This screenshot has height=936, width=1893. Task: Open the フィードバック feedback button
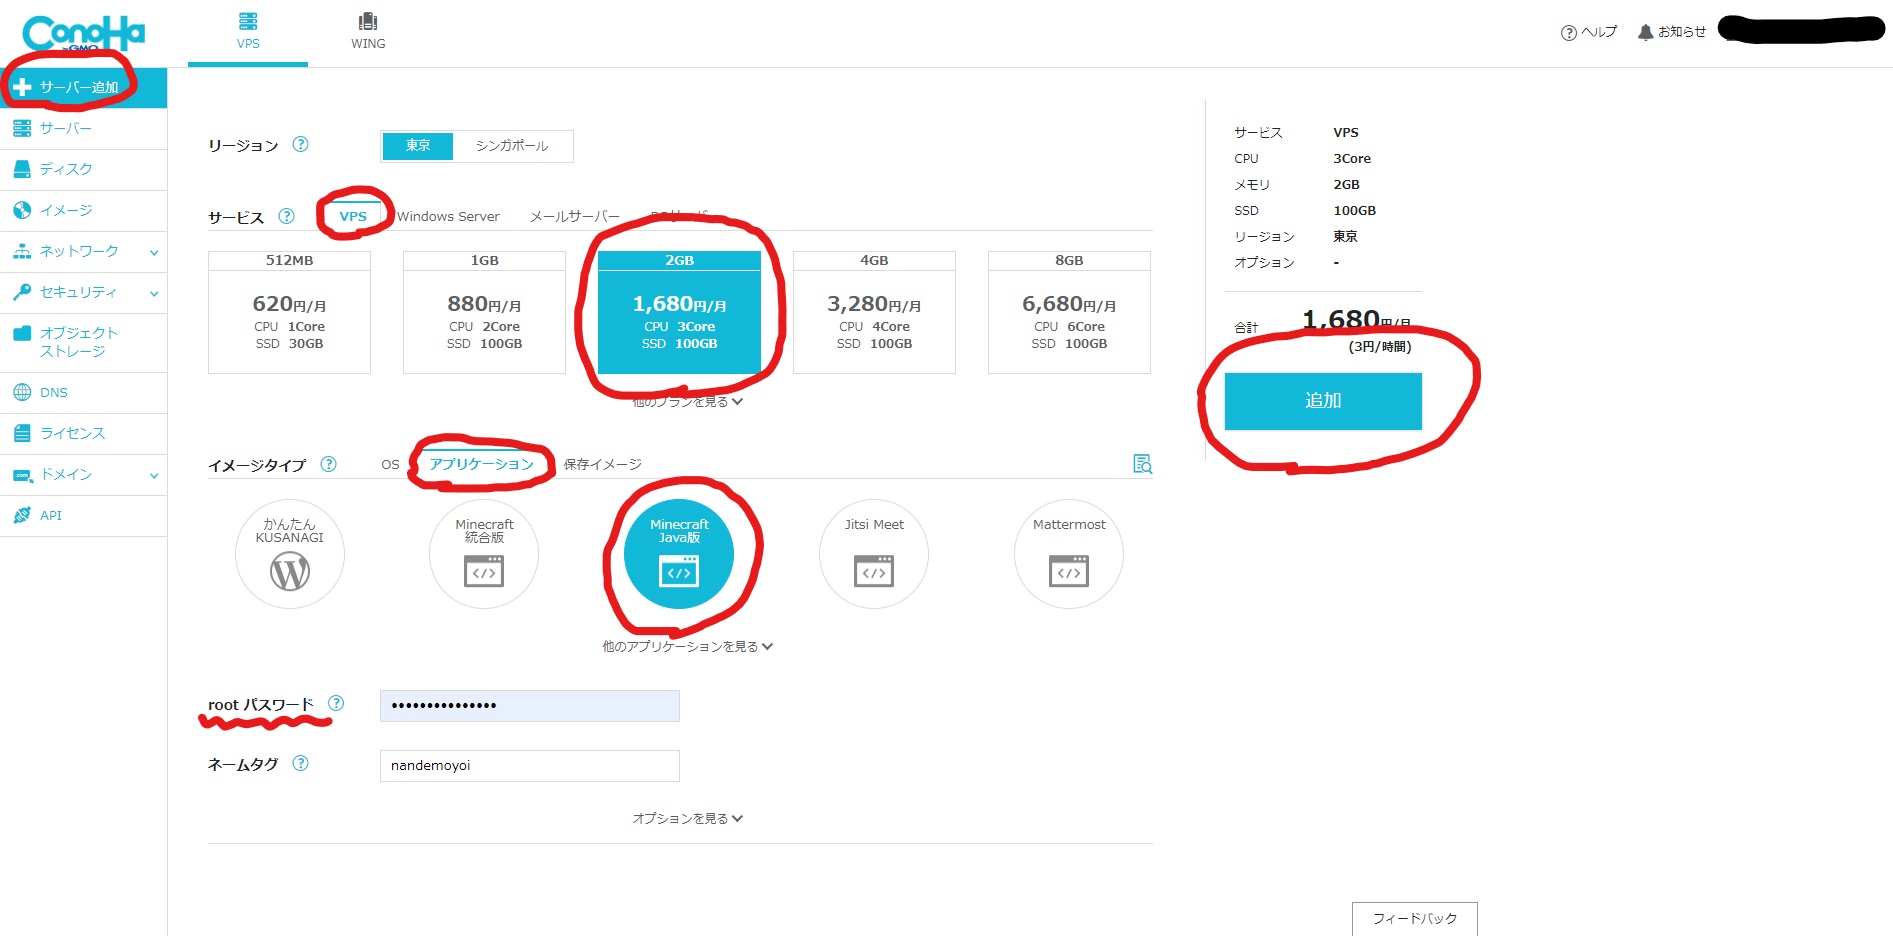click(x=1415, y=918)
